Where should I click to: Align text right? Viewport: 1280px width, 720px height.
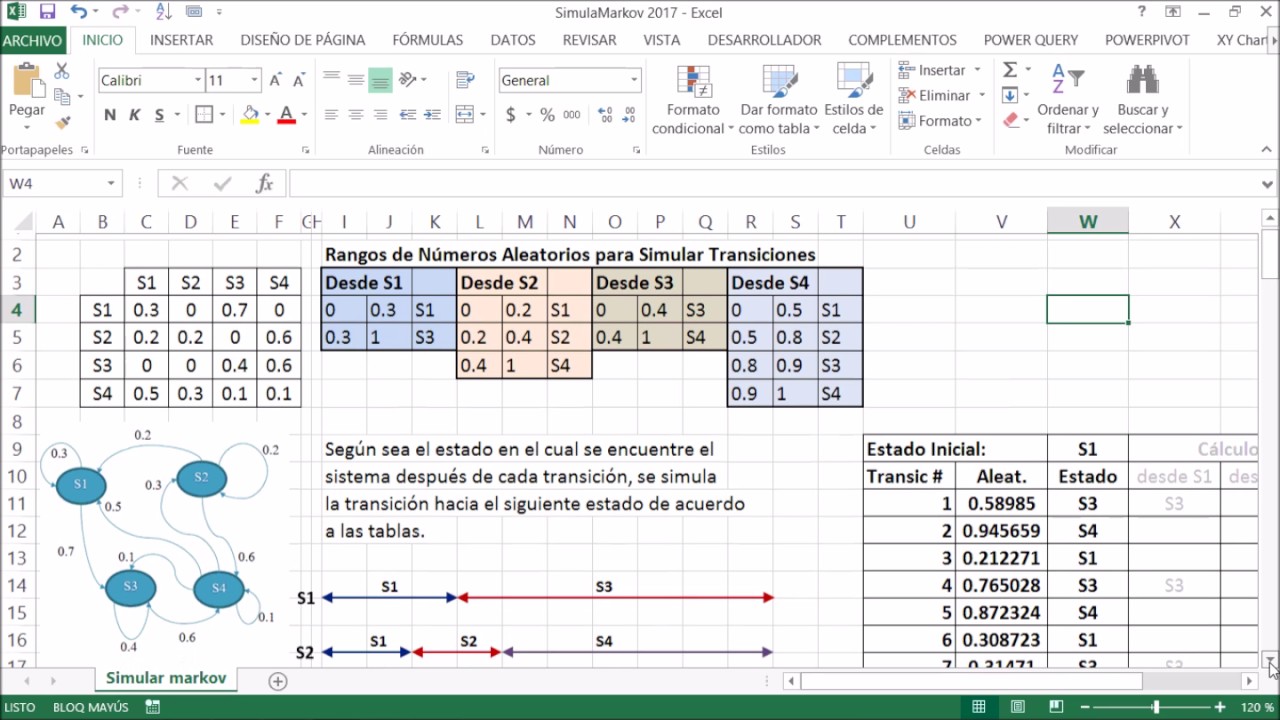[380, 115]
